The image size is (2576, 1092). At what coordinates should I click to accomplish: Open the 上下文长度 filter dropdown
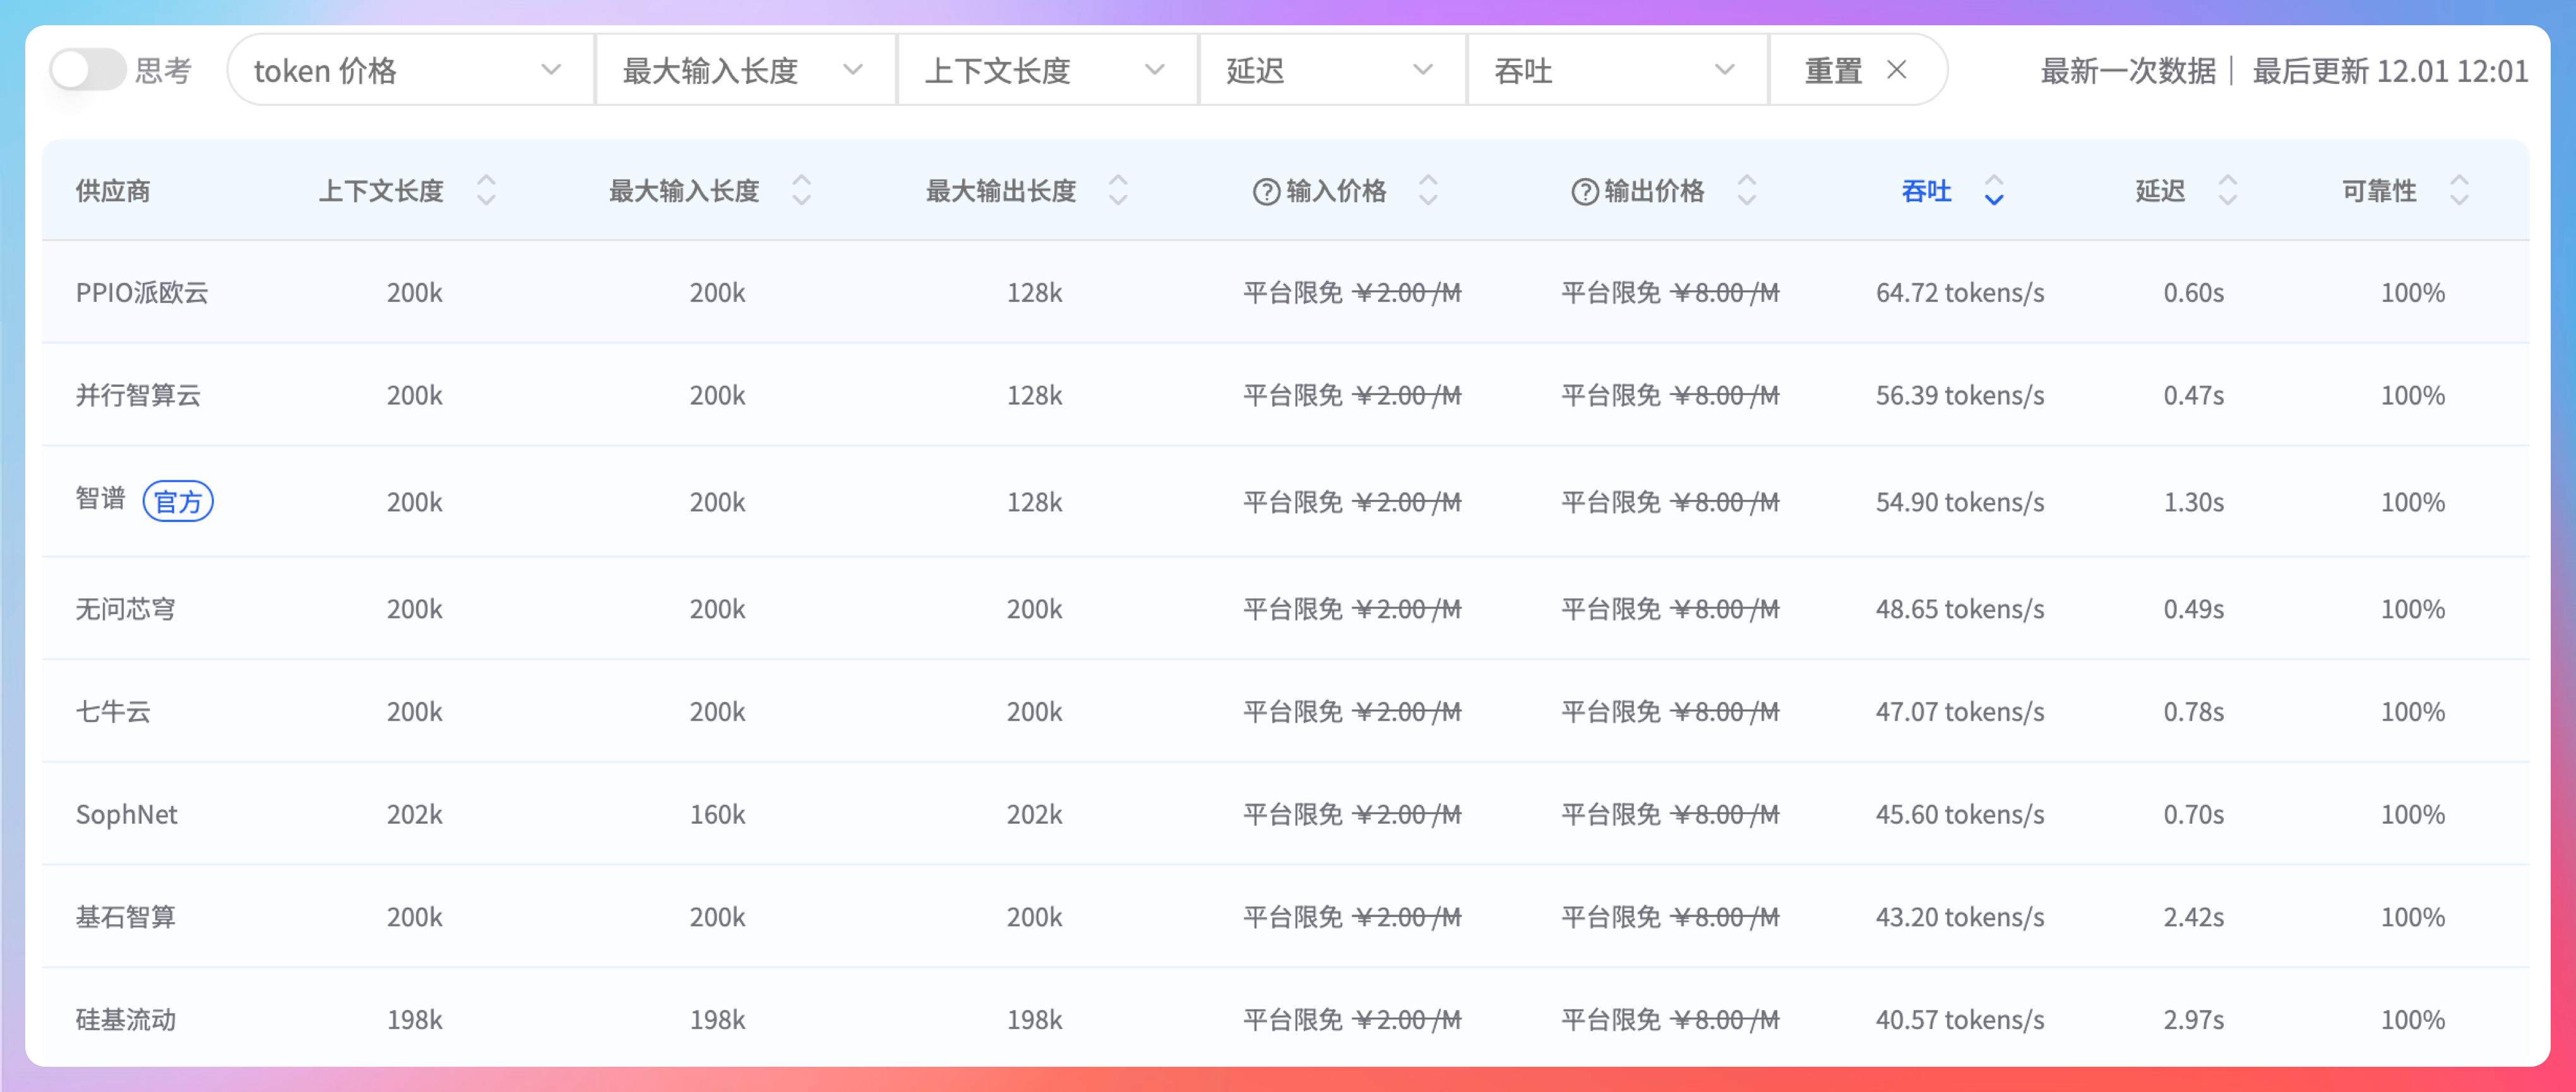pyautogui.click(x=1045, y=70)
